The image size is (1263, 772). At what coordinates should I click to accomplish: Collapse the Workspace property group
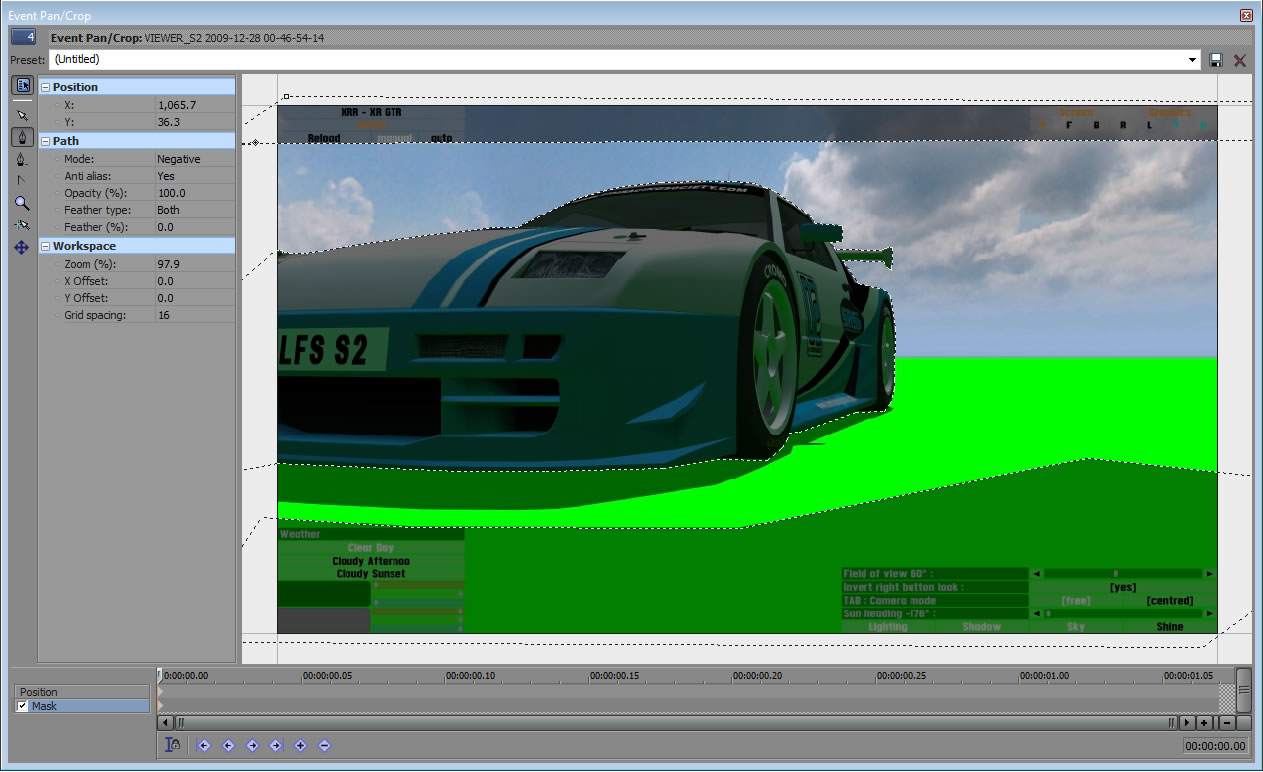pyautogui.click(x=45, y=246)
